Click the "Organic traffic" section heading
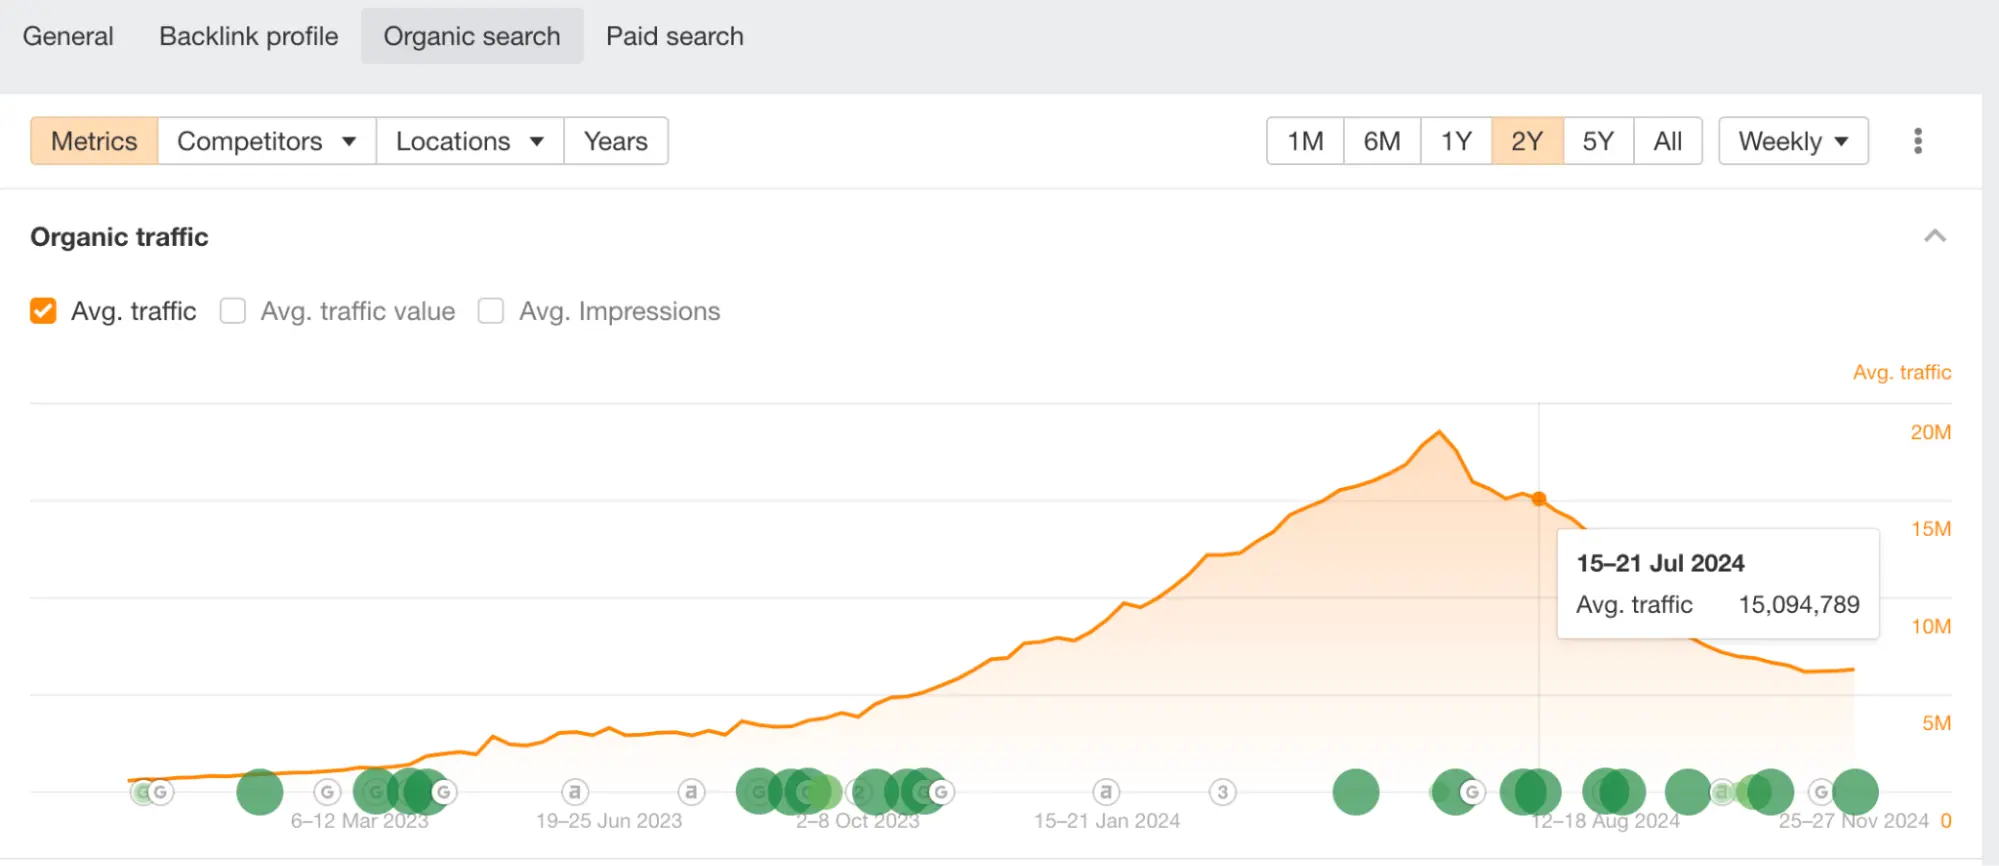This screenshot has width=1999, height=866. [119, 237]
